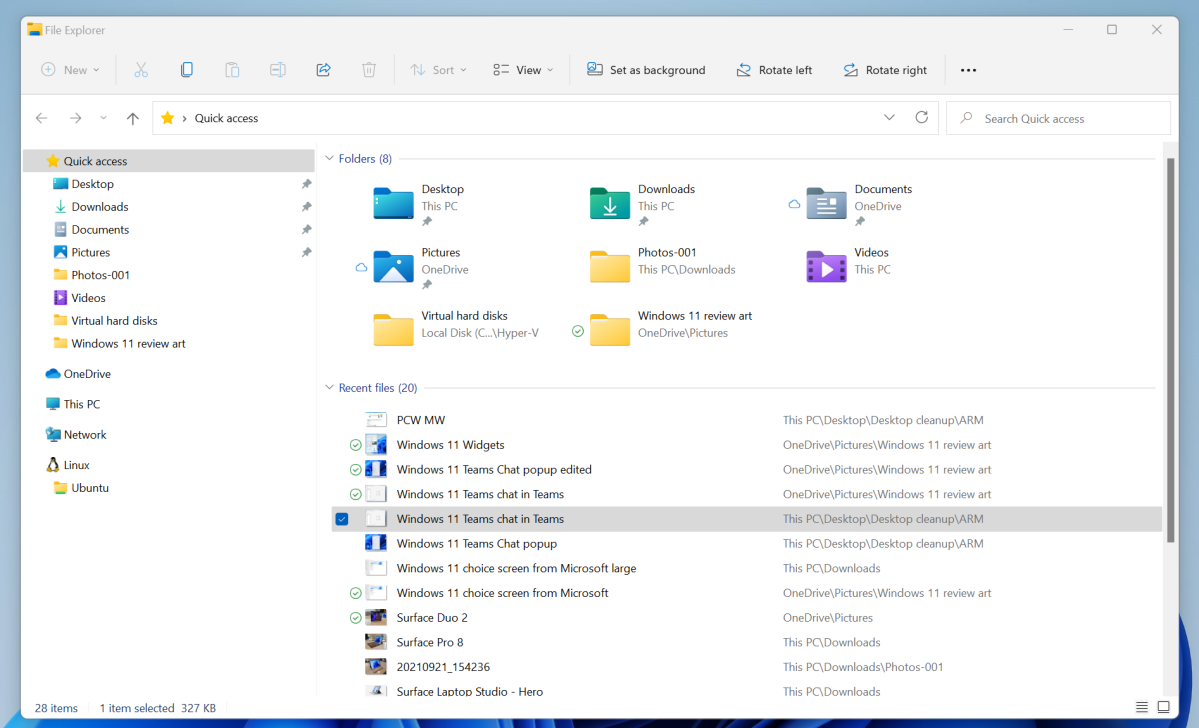Open the Desktop folder tile

tap(419, 205)
